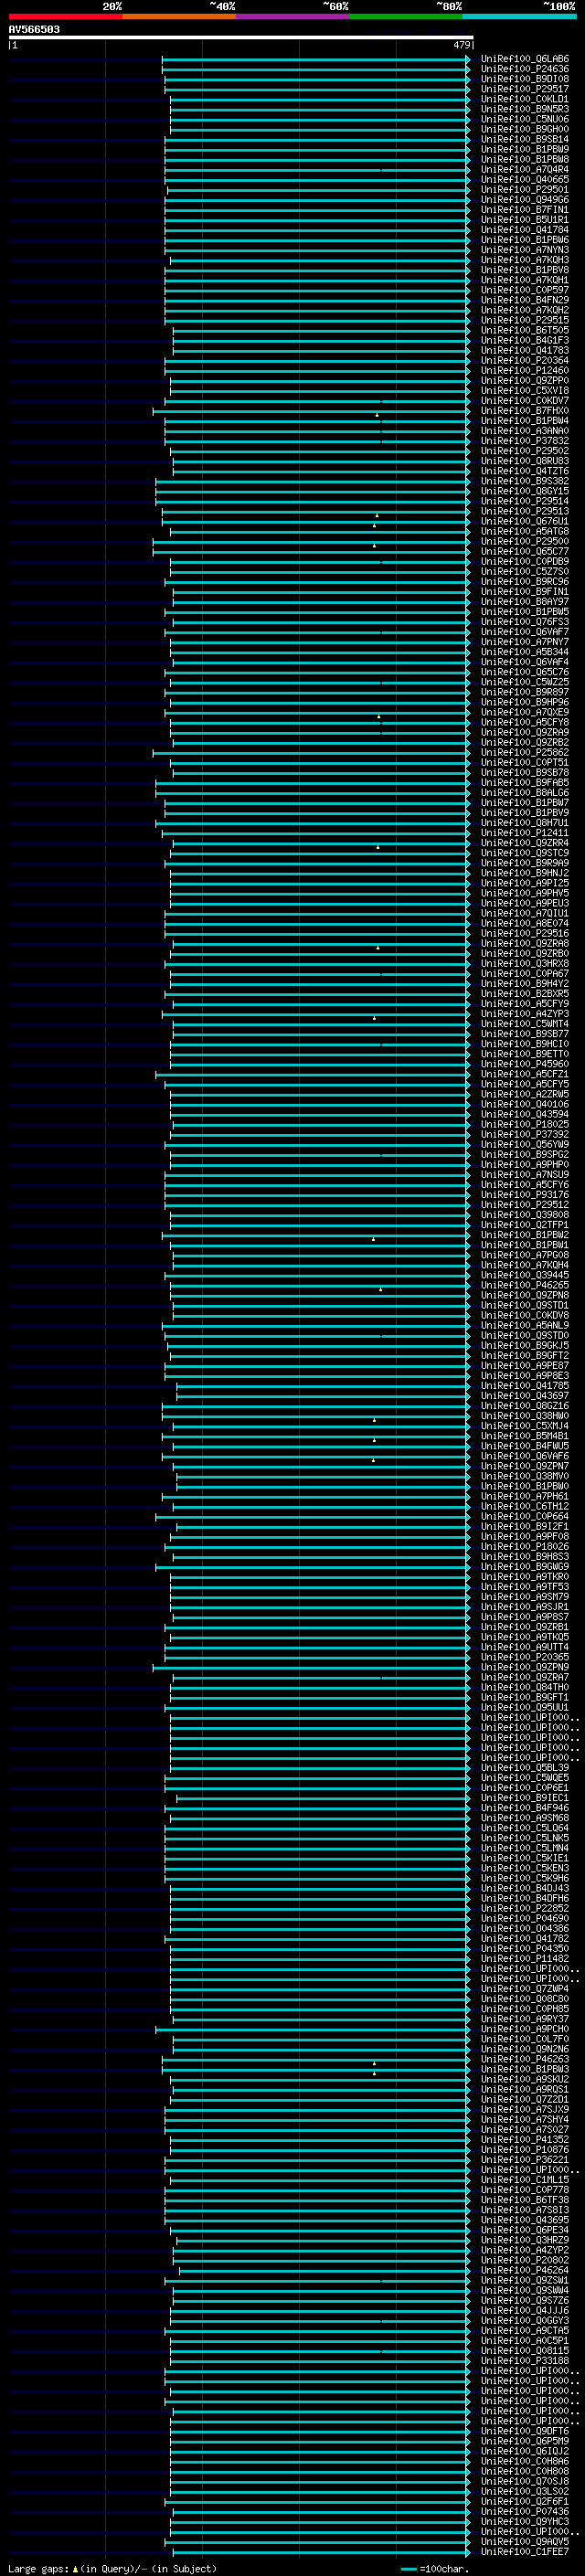Select hit UniRef100_C5XVI8
The image size is (585, 2576).
pos(525,391)
